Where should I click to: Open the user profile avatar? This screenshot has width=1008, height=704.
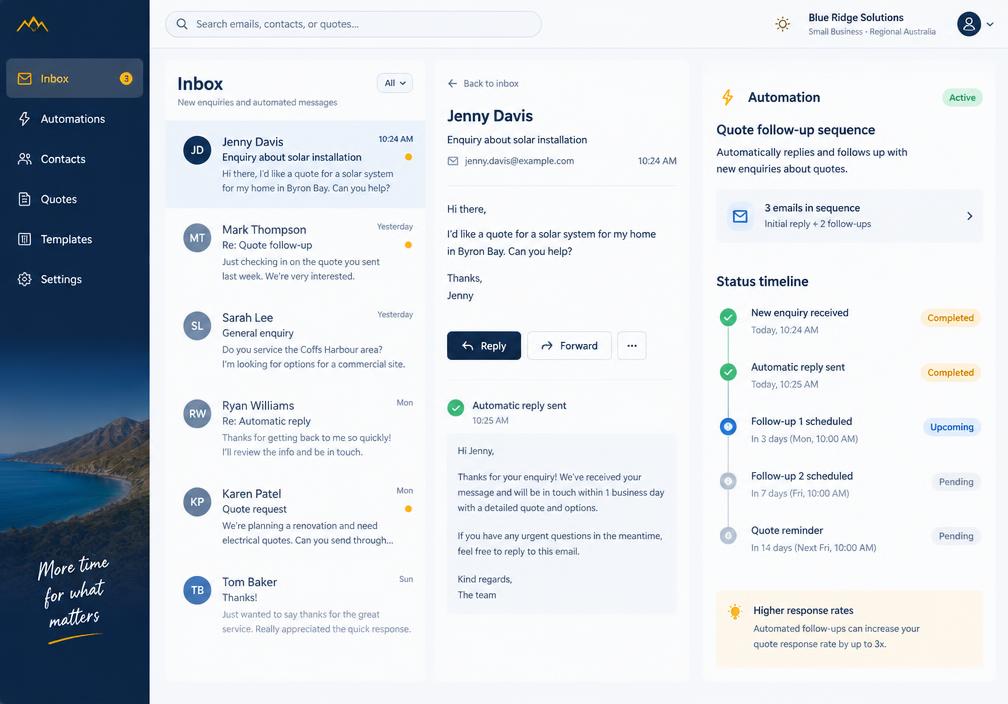[x=969, y=24]
